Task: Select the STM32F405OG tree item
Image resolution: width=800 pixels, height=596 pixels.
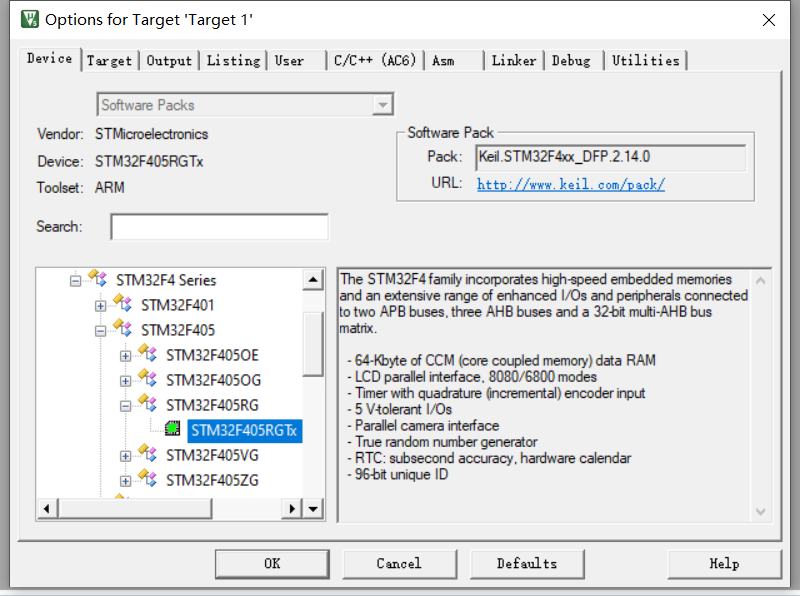Action: pos(213,380)
